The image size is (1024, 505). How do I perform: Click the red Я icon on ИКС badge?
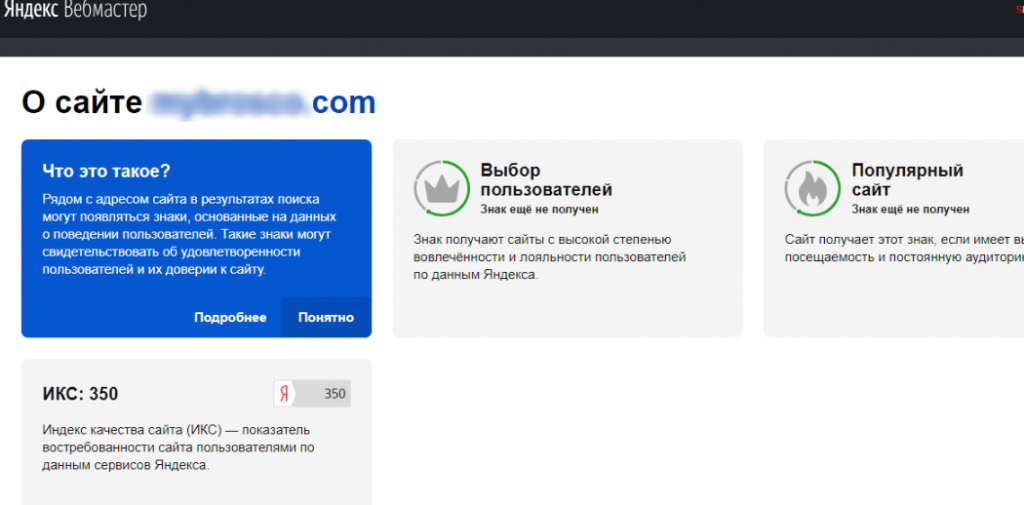pyautogui.click(x=285, y=394)
